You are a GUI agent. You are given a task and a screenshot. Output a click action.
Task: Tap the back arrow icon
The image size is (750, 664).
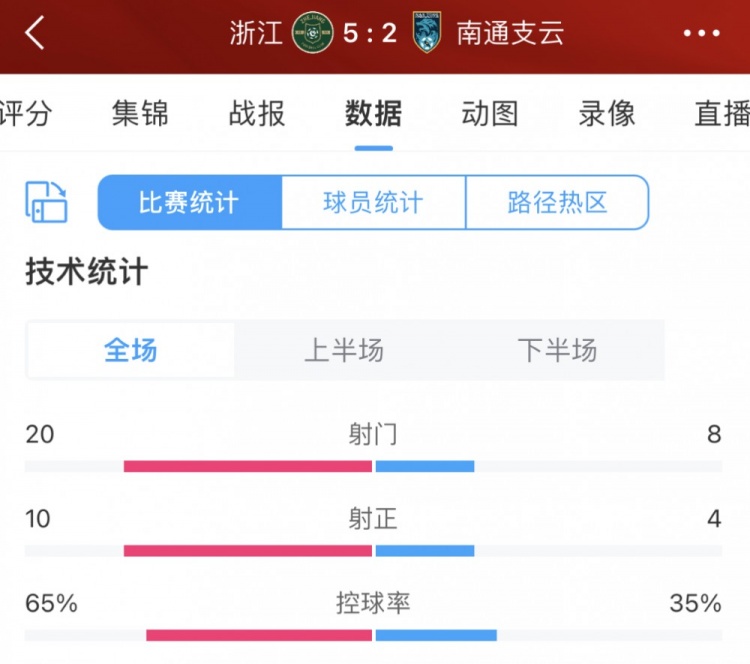[35, 33]
